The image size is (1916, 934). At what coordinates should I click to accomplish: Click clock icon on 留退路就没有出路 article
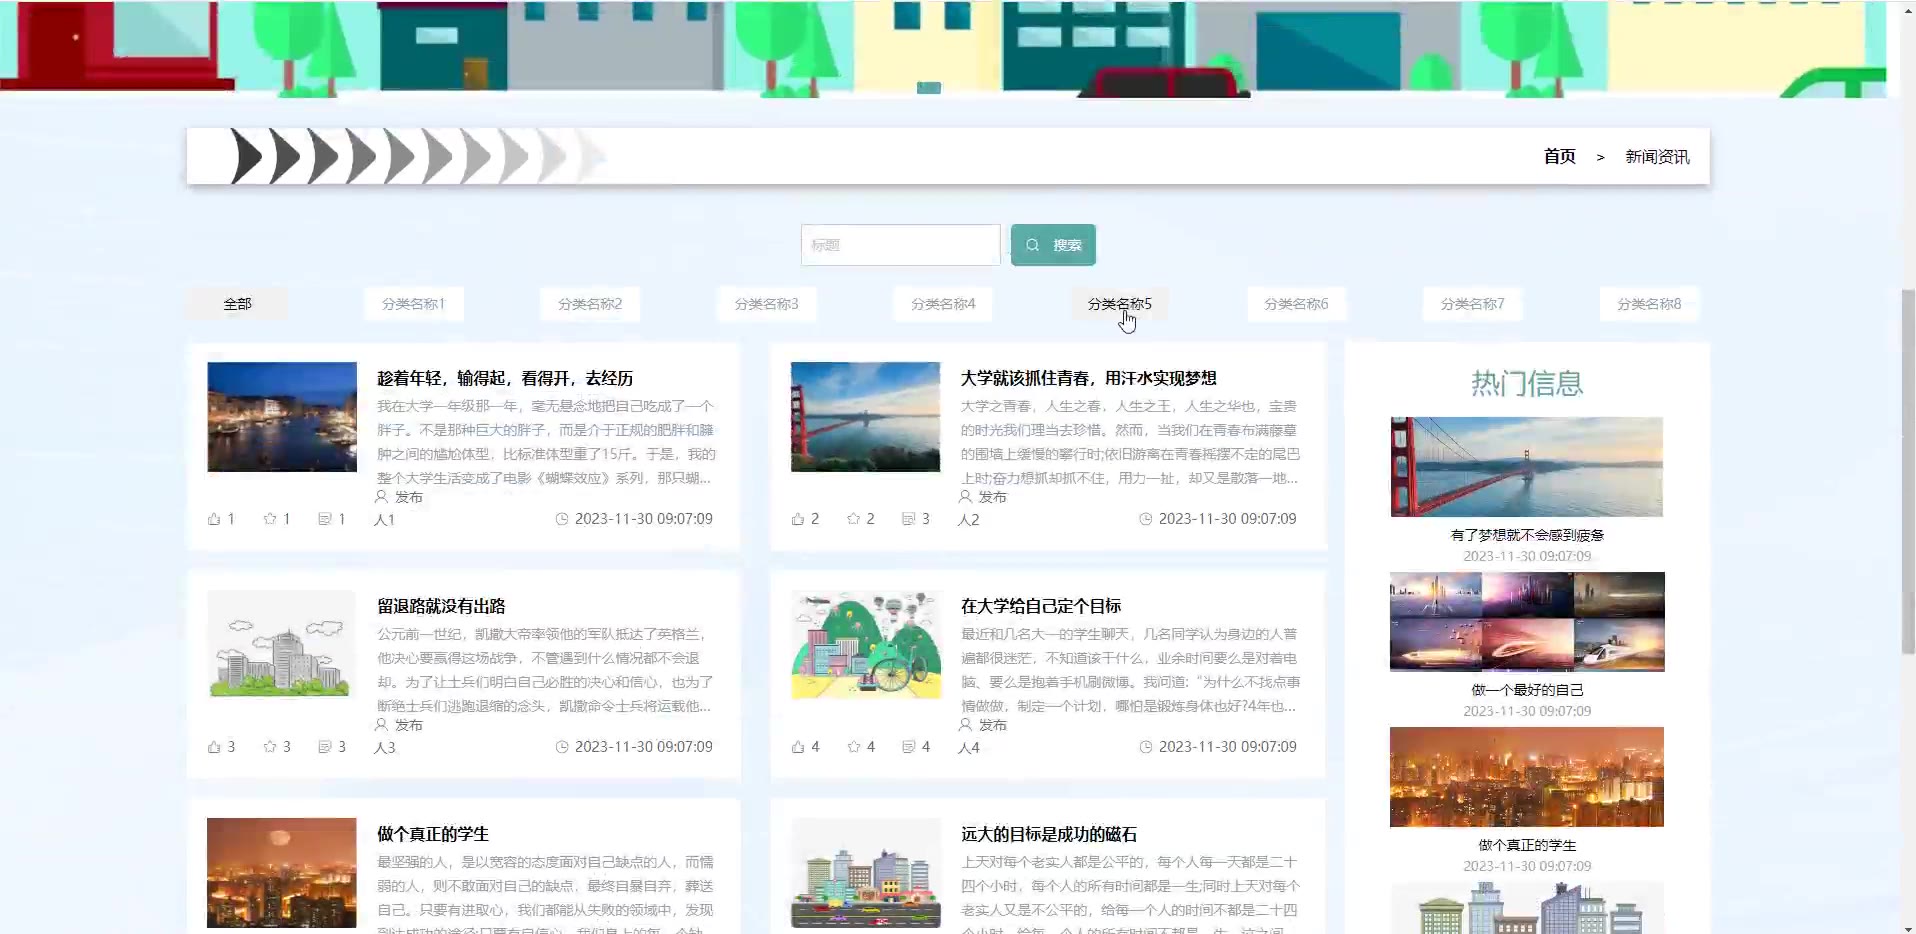click(562, 747)
